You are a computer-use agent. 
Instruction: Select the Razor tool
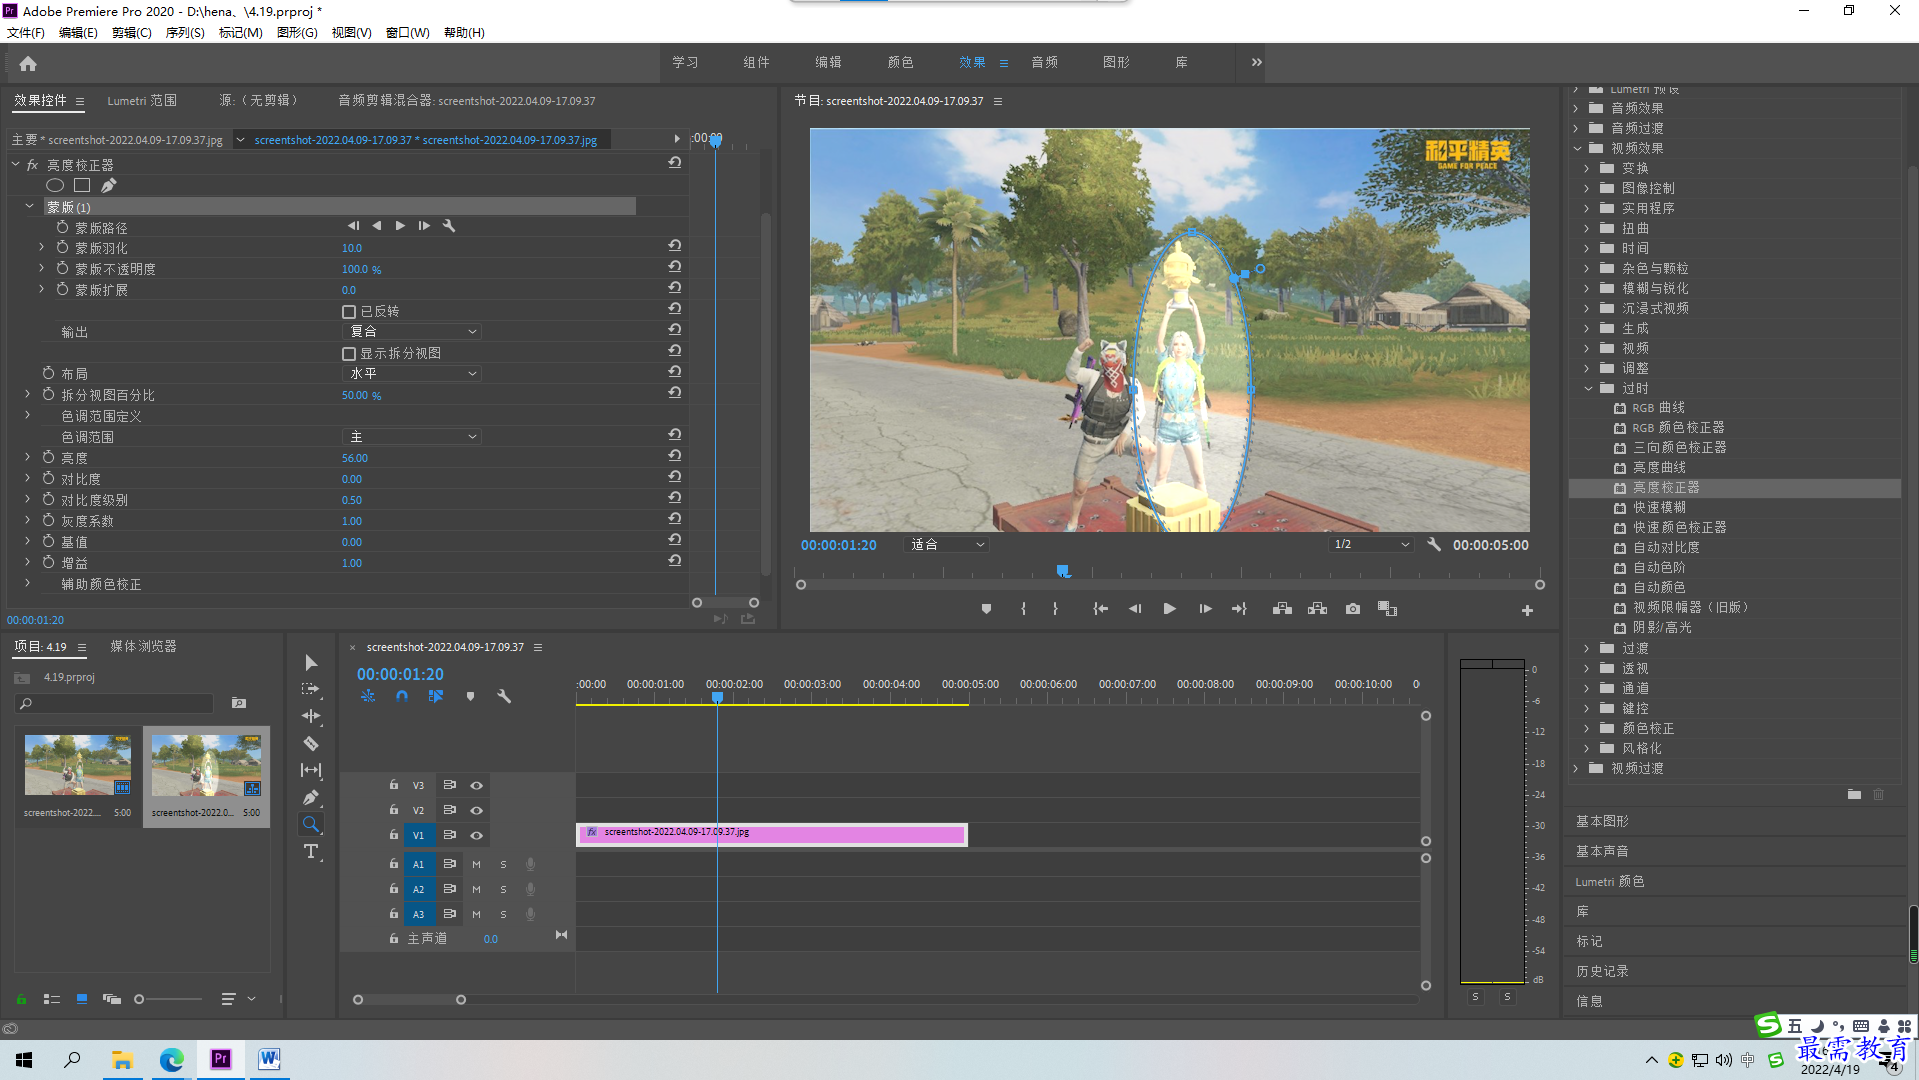[311, 743]
